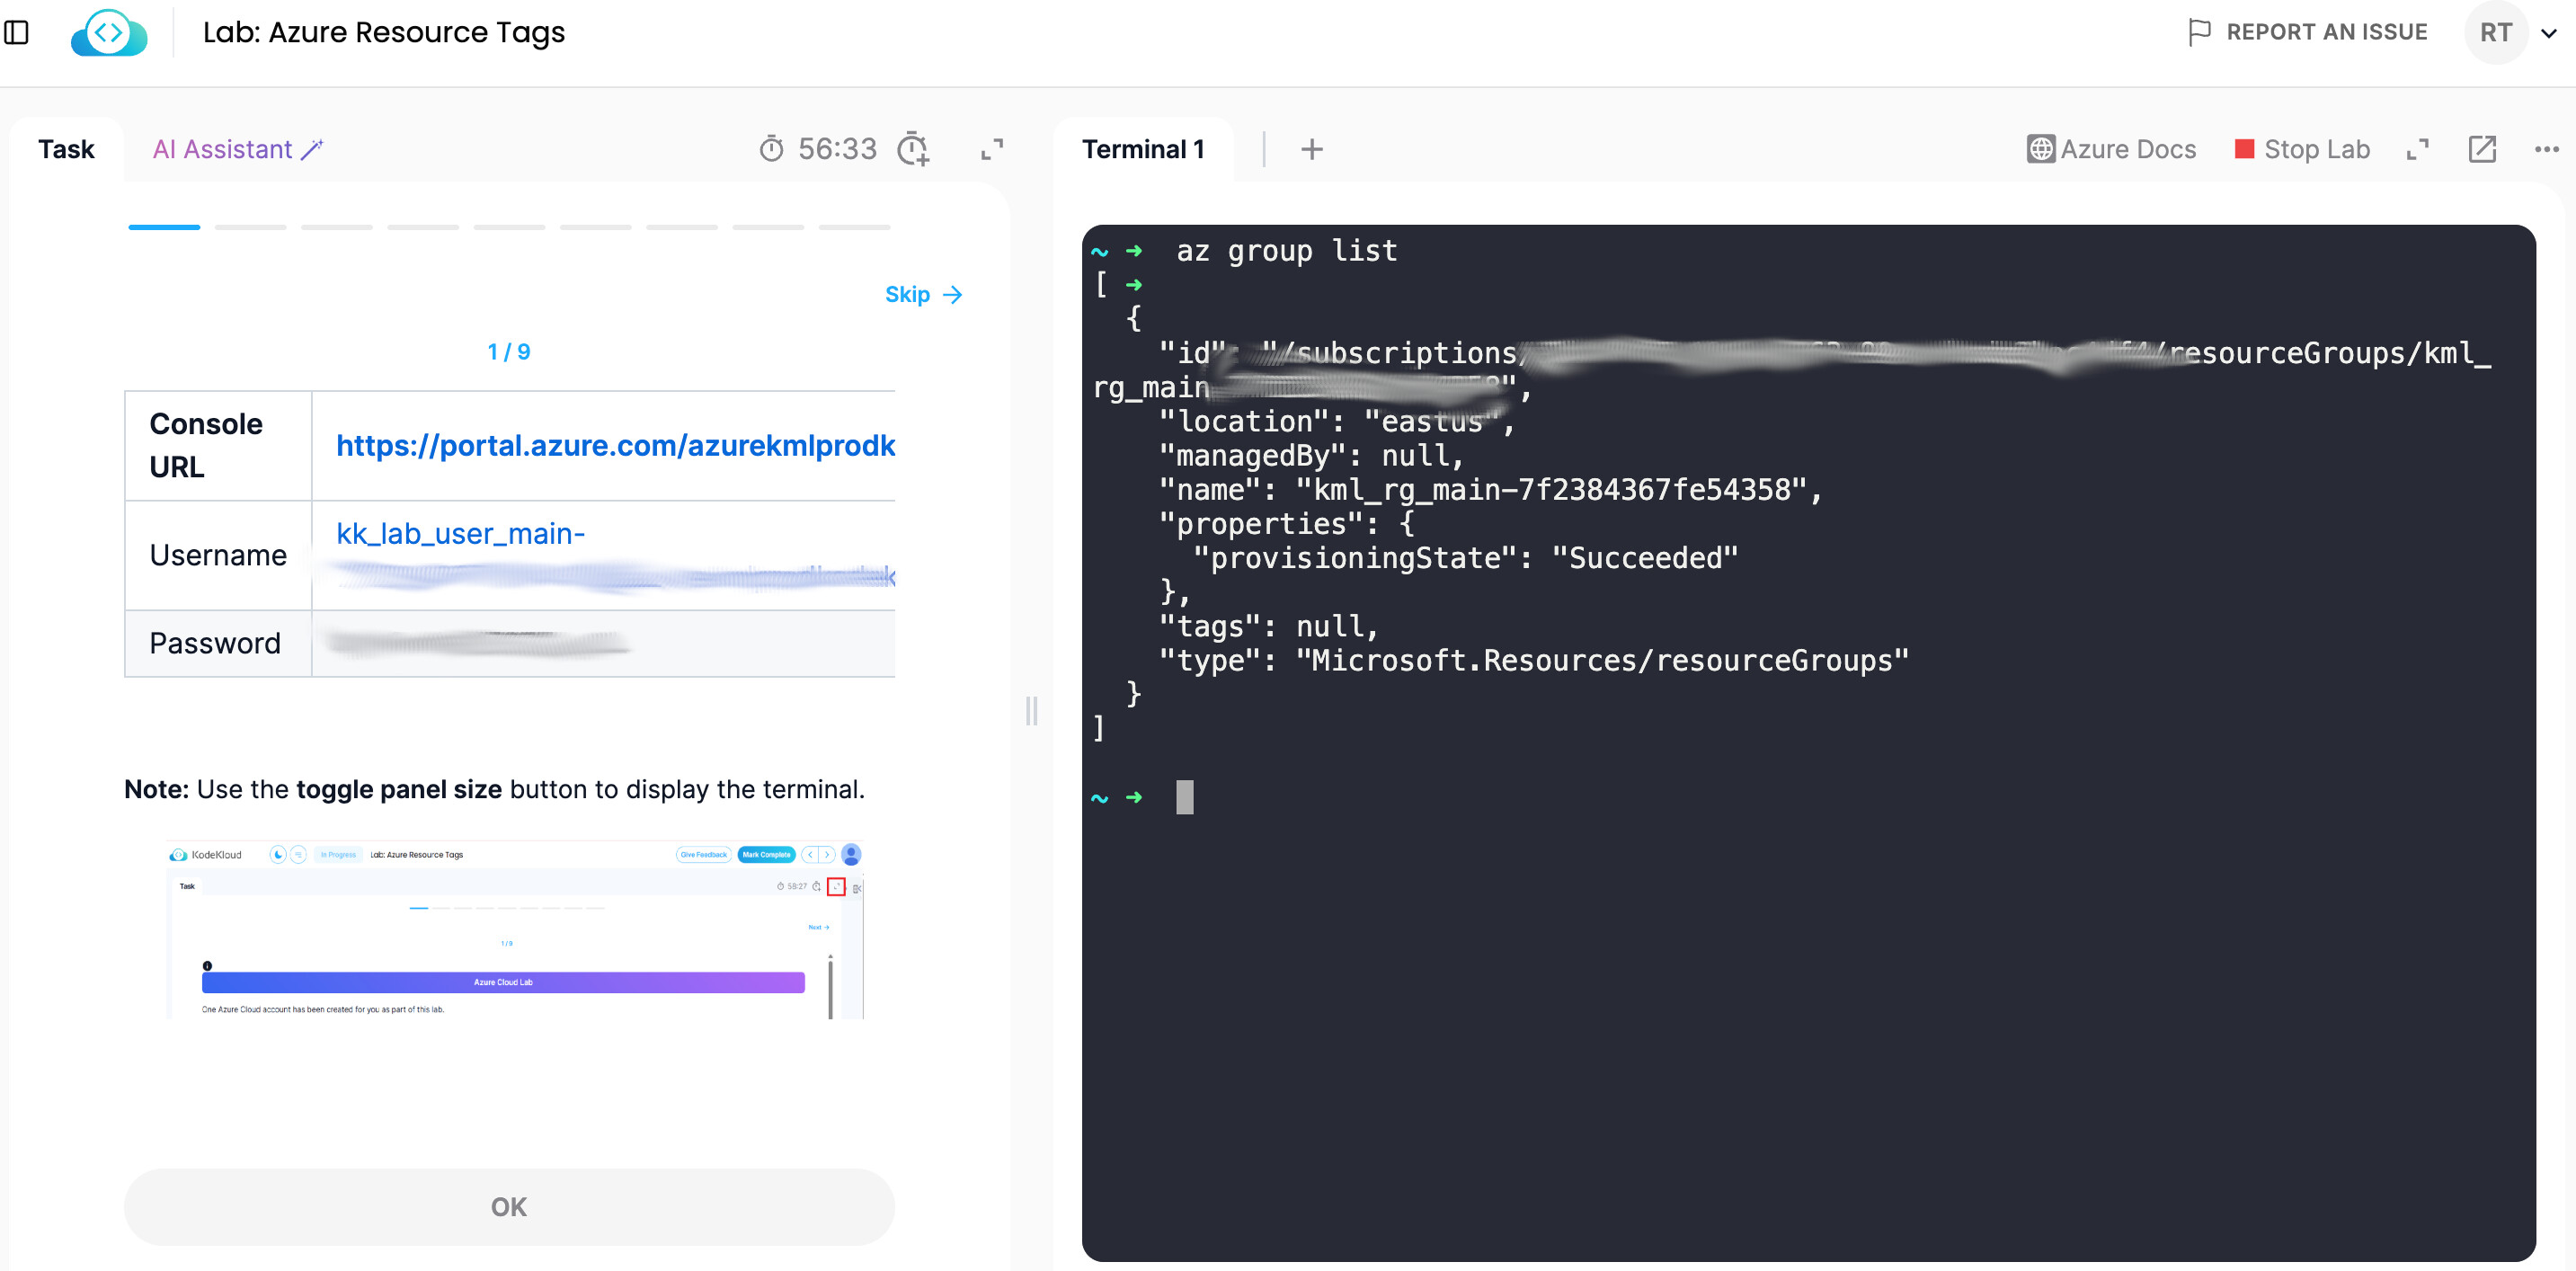Screen dimensions: 2576x1271
Task: Click the panel divider resize handle
Action: pyautogui.click(x=1031, y=711)
